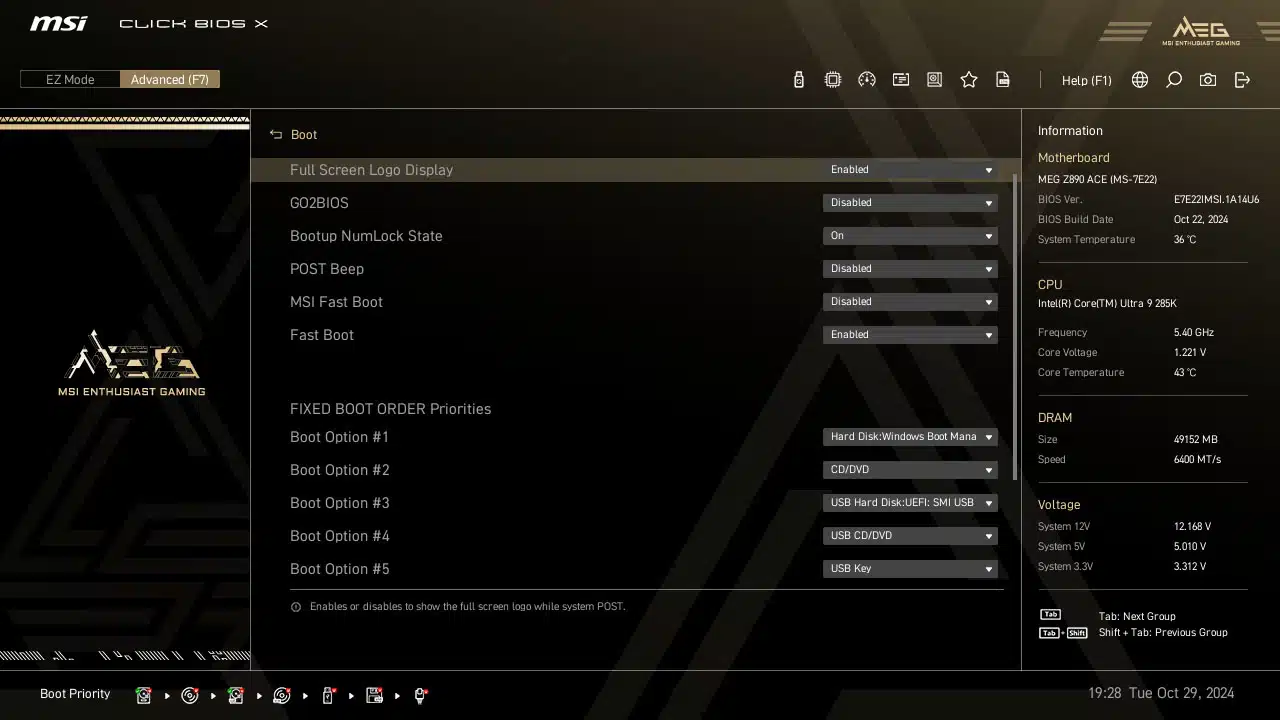Viewport: 1280px width, 720px height.
Task: Open MSI Fast Boot dropdown
Action: coord(910,302)
